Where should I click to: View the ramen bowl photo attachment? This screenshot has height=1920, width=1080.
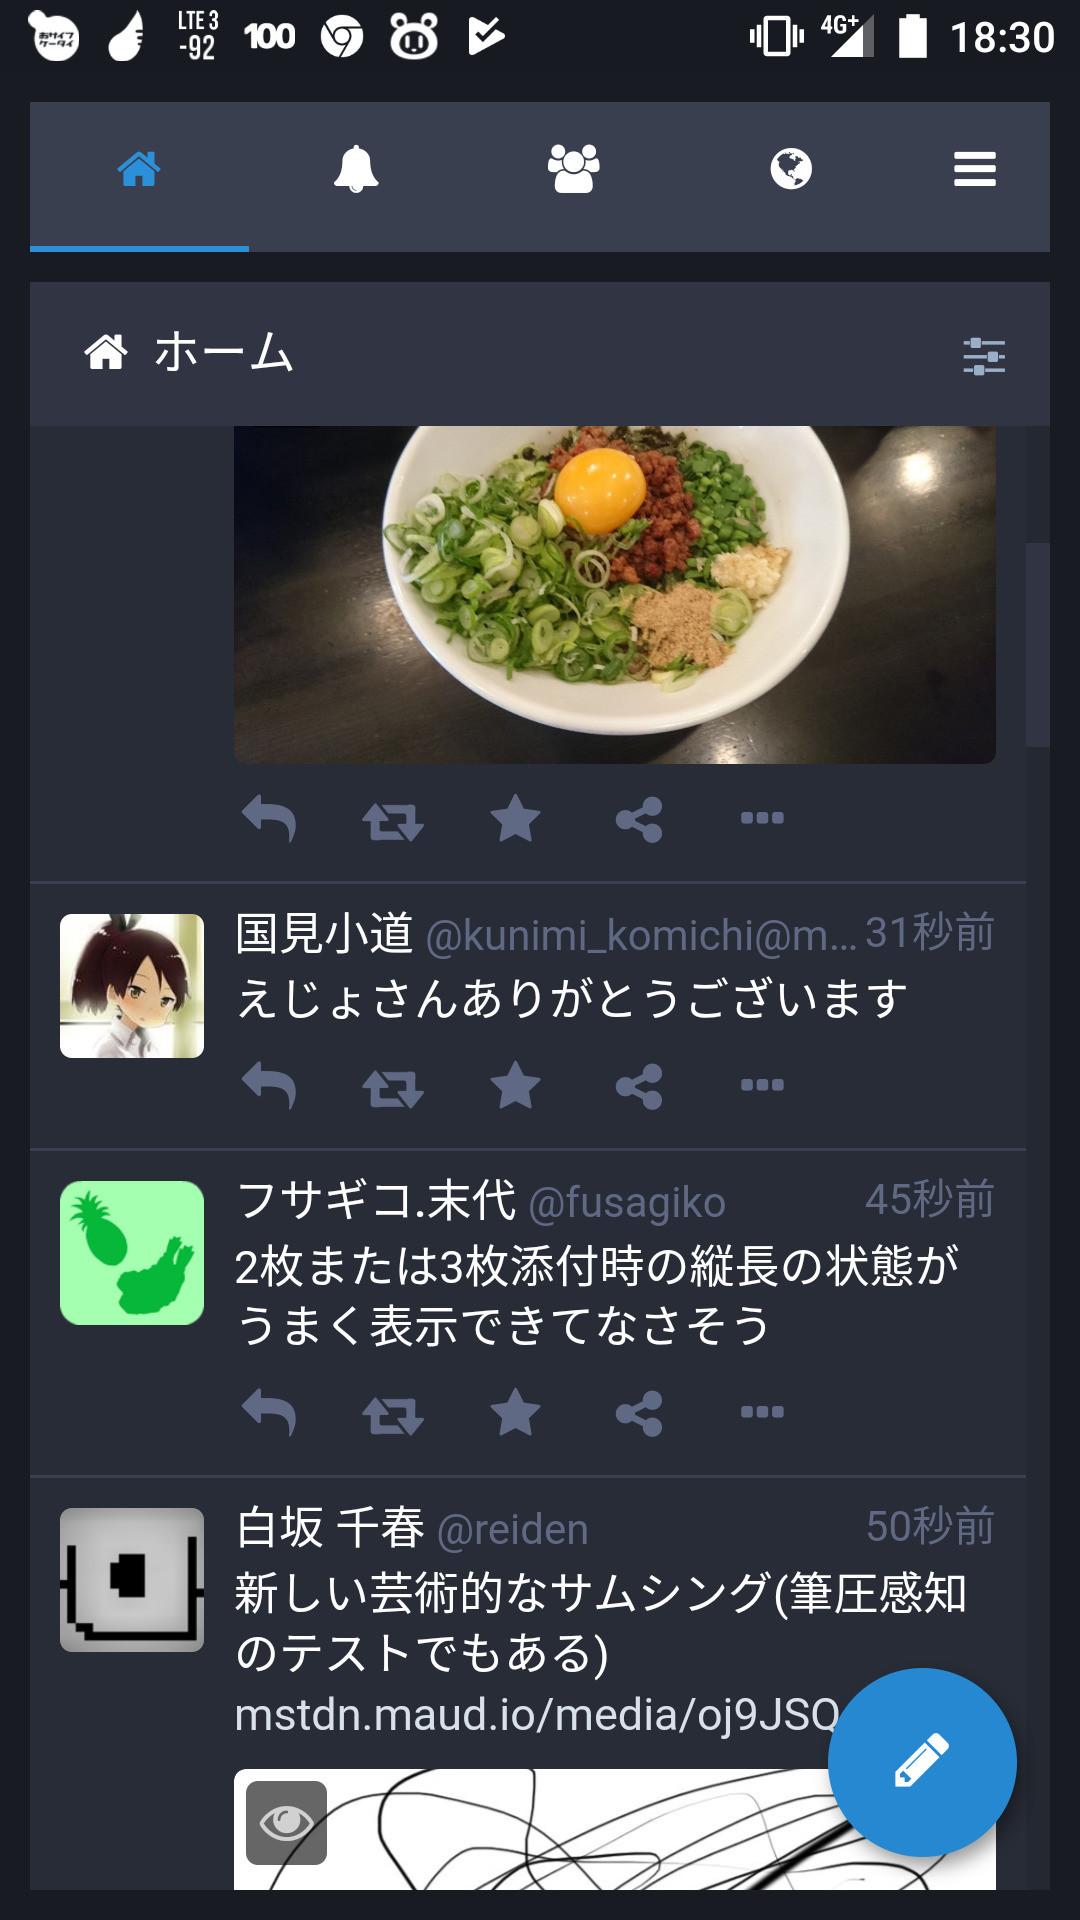point(615,595)
